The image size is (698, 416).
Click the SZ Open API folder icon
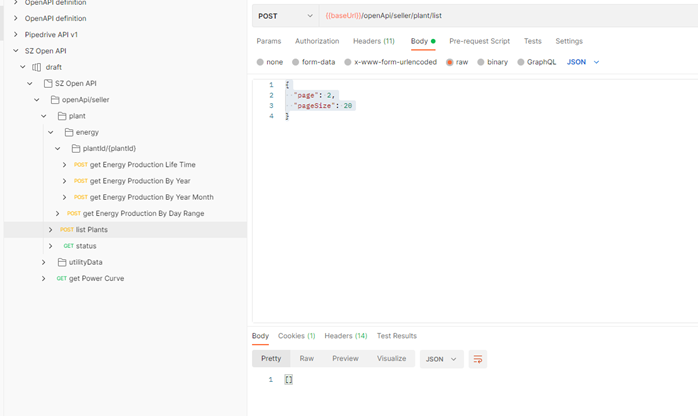click(48, 83)
